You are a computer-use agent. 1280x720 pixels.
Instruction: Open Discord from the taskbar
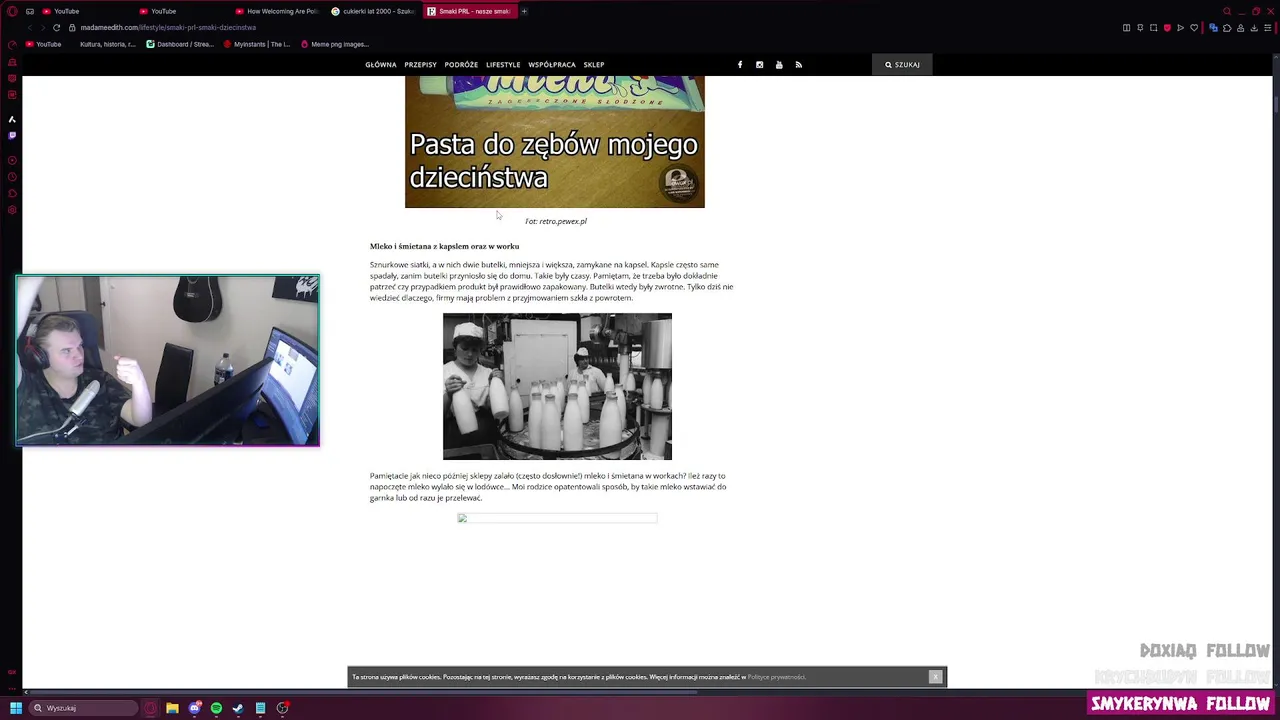click(x=194, y=708)
